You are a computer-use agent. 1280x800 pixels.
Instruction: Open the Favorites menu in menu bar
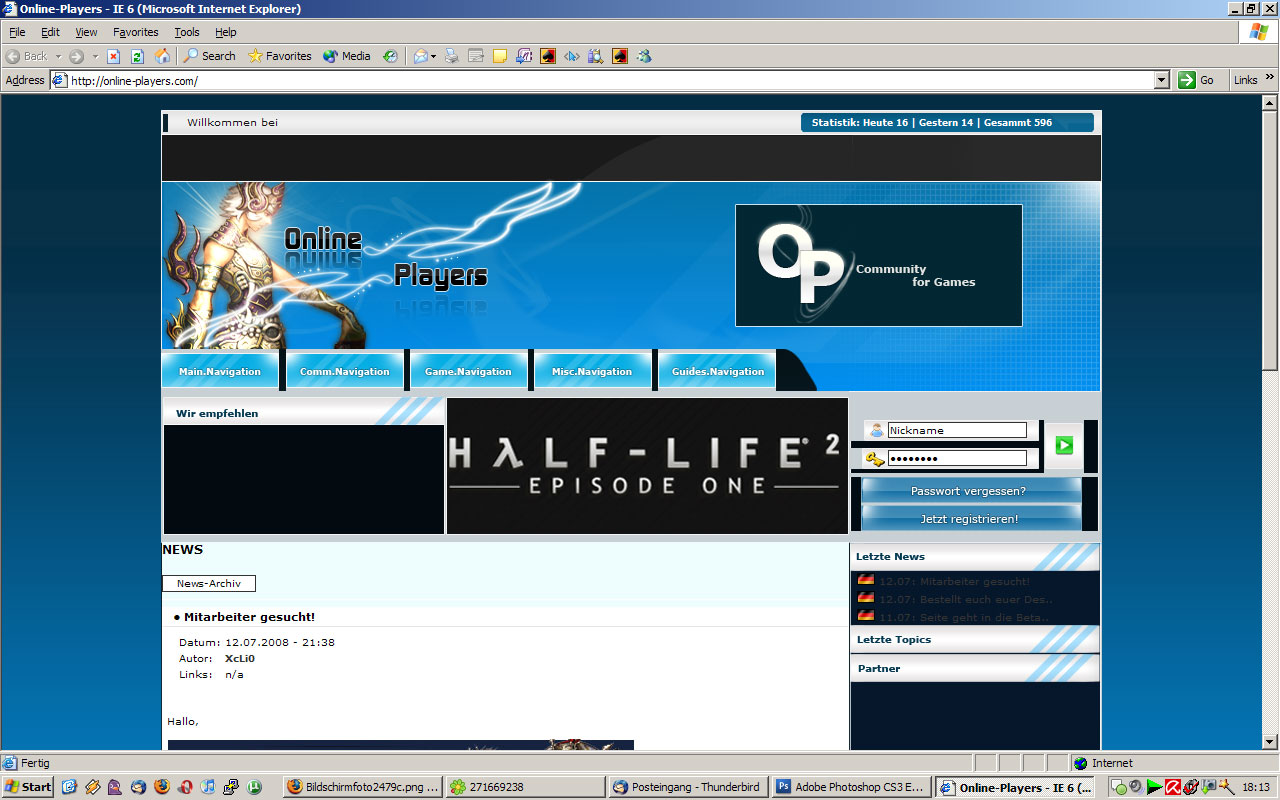click(x=135, y=32)
